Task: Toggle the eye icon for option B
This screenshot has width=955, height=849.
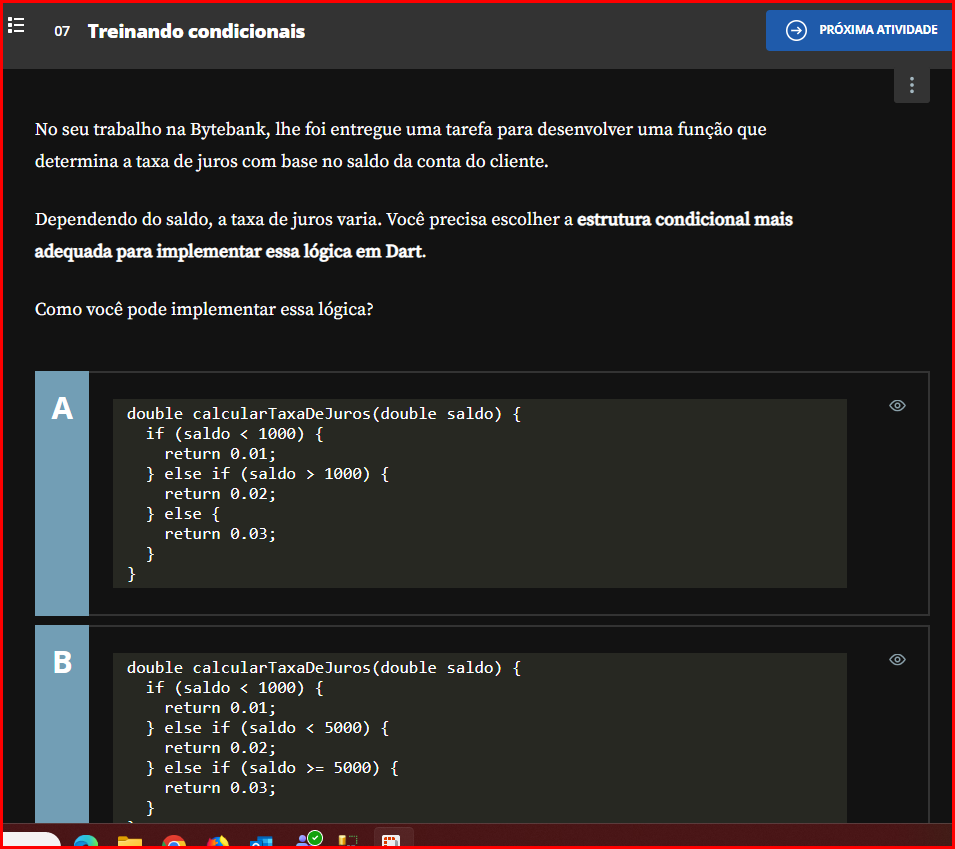Action: click(x=897, y=660)
